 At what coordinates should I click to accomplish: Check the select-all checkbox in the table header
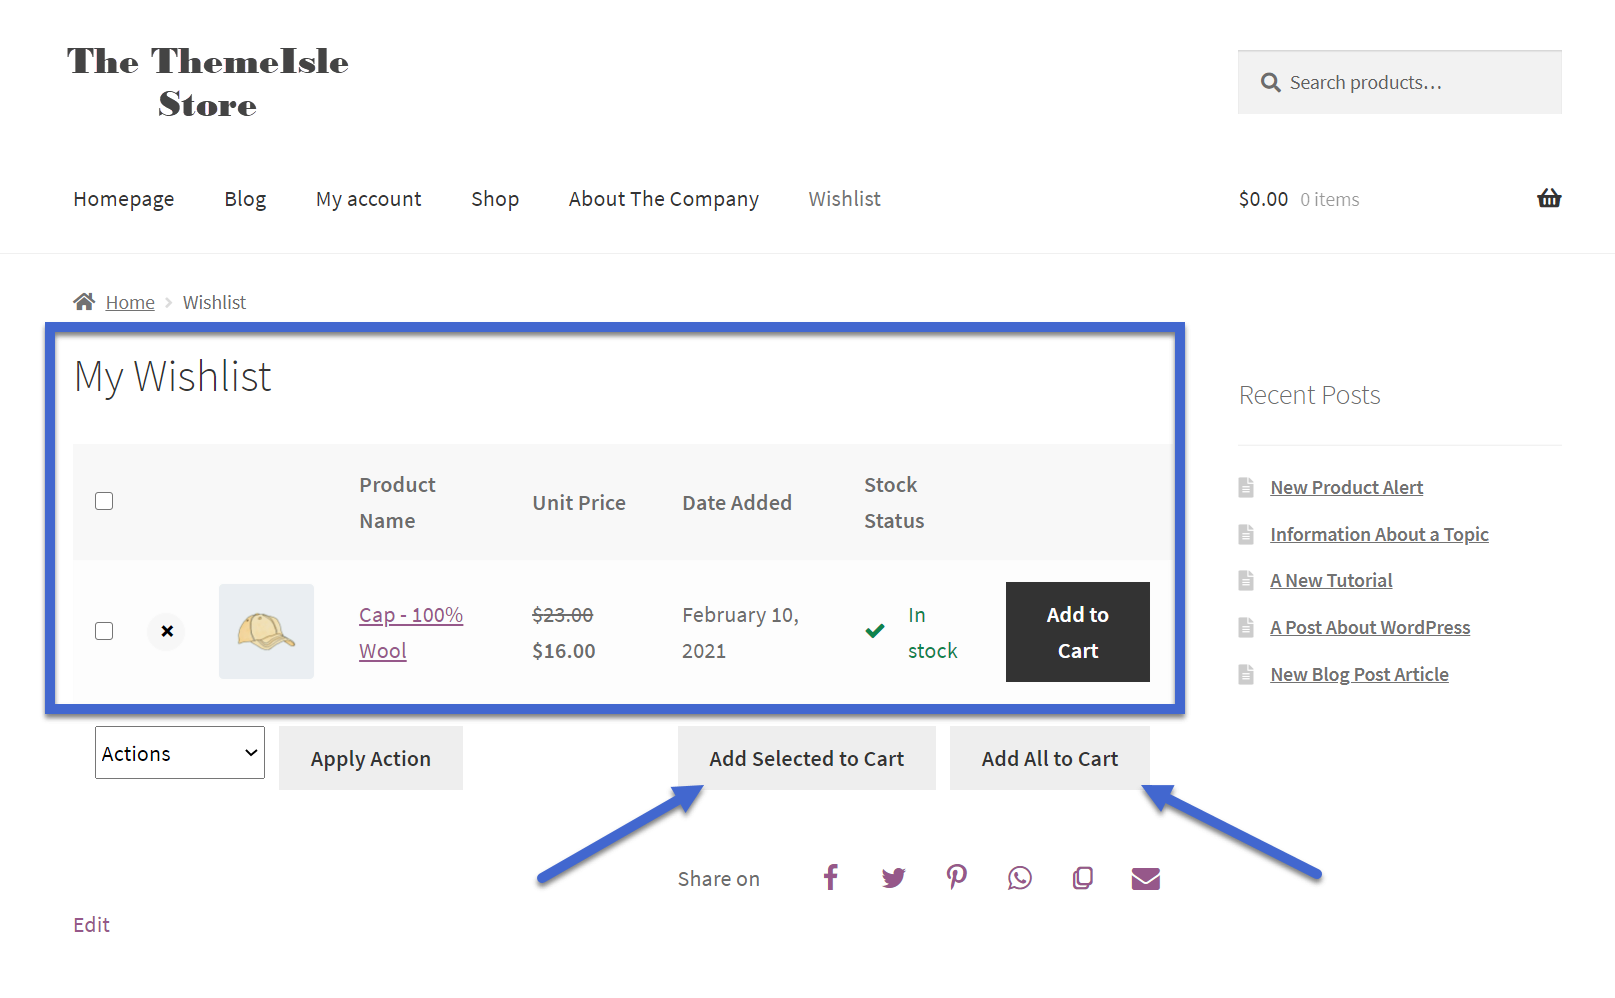[x=104, y=501]
